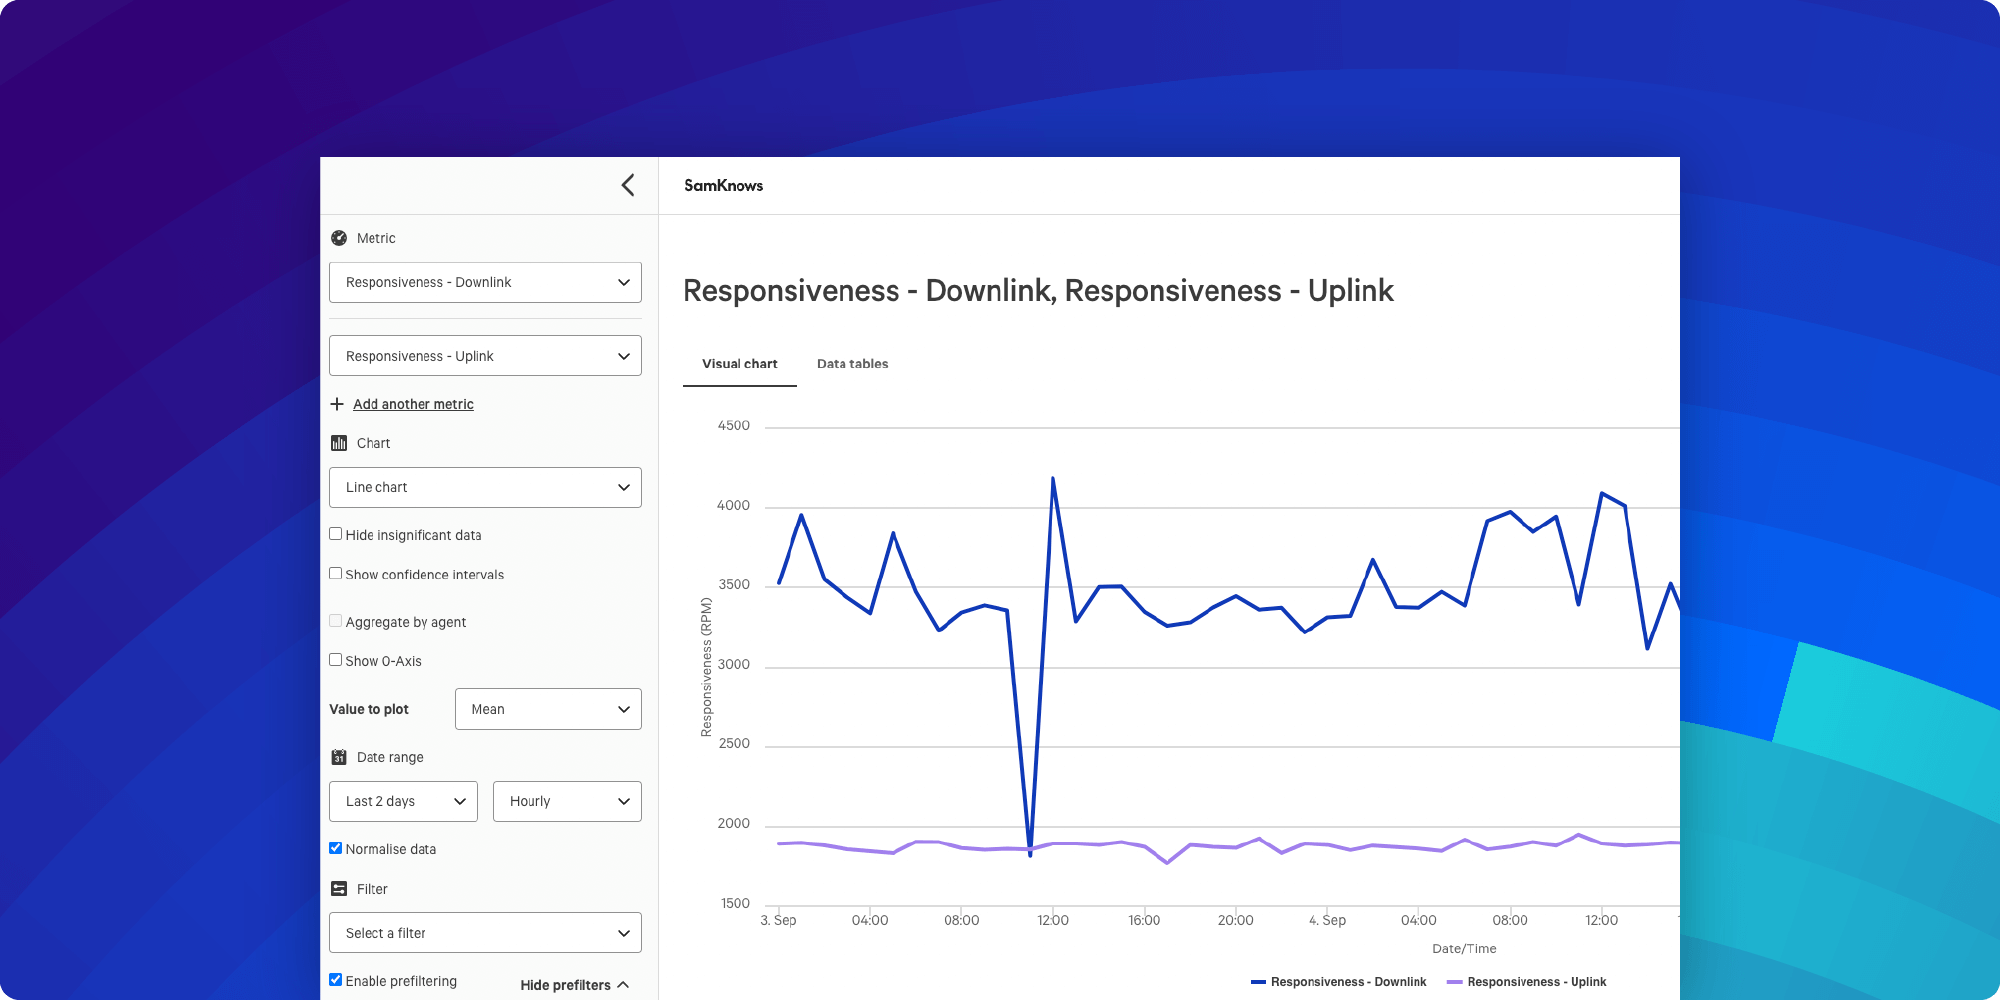
Task: Click the Responsiveness - Uplink legend label
Action: pyautogui.click(x=1537, y=982)
